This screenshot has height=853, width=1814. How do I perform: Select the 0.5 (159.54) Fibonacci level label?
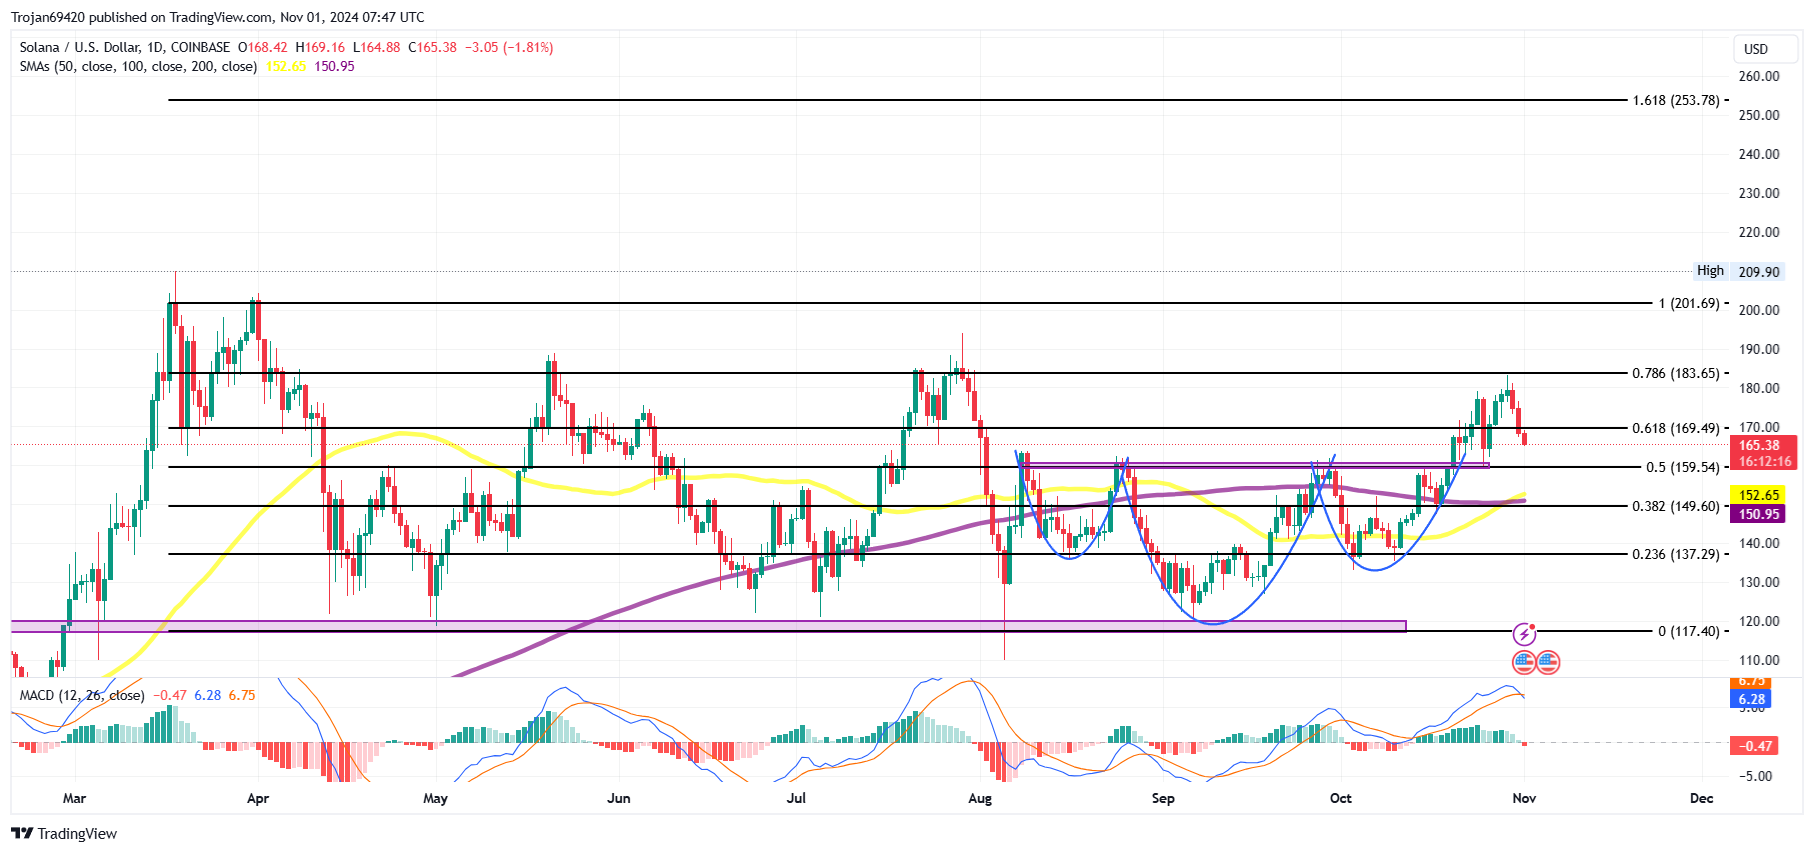click(1682, 467)
